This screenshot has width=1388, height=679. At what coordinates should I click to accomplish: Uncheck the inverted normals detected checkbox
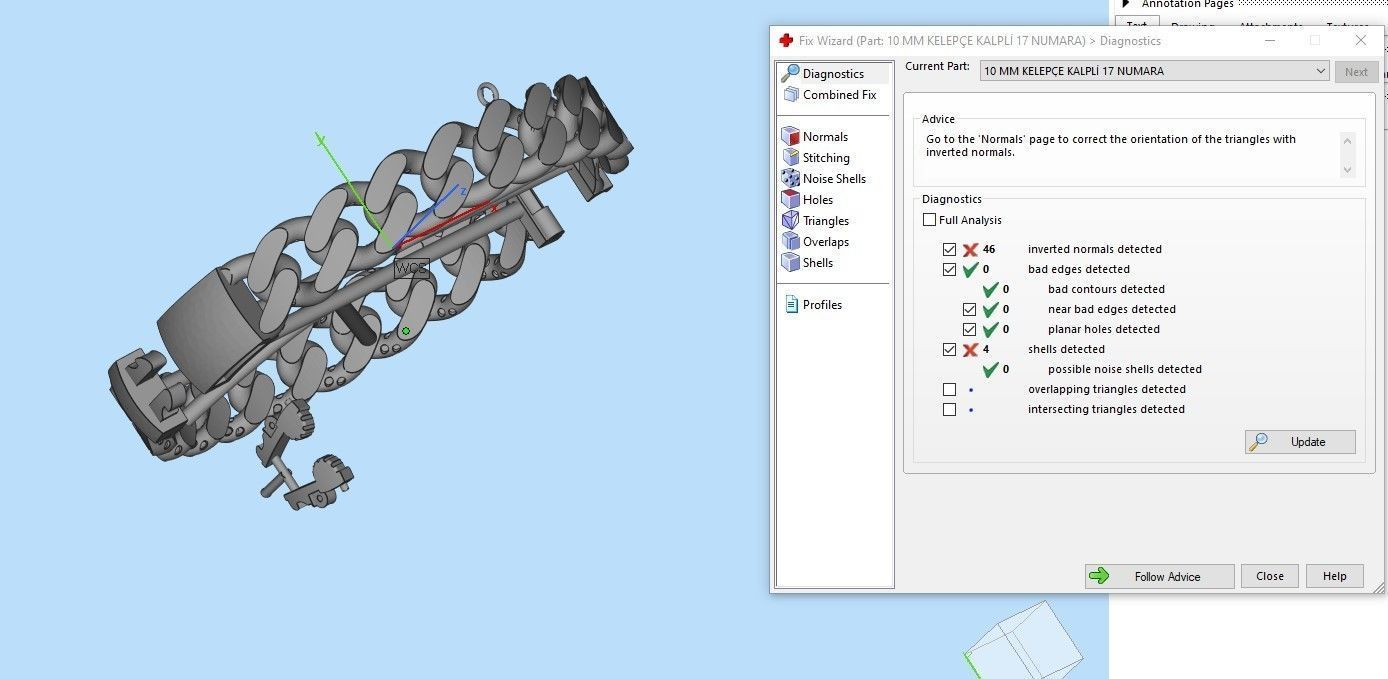pos(950,249)
